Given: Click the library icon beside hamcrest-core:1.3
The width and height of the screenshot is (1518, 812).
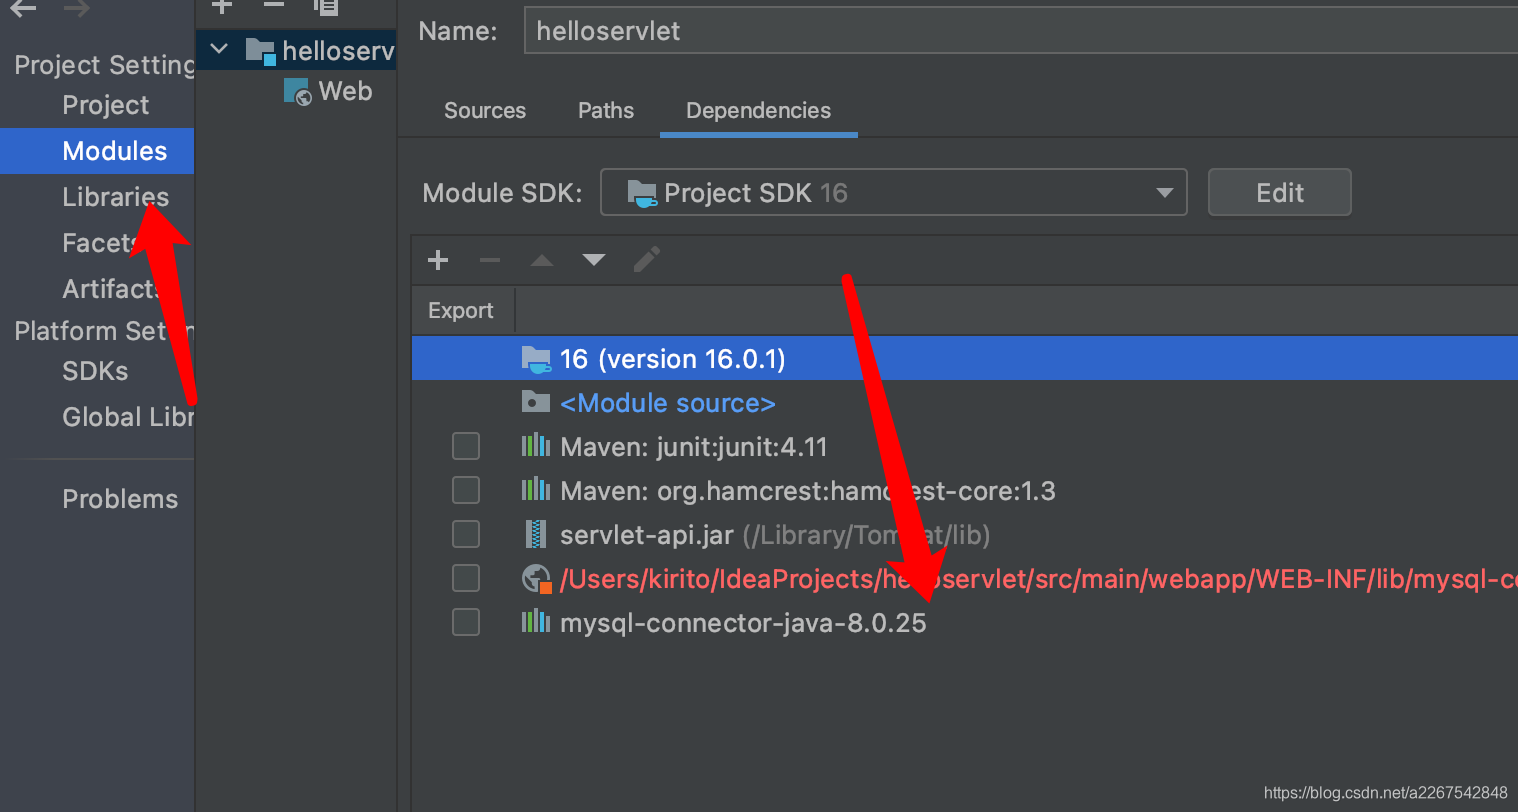Looking at the screenshot, I should tap(536, 490).
